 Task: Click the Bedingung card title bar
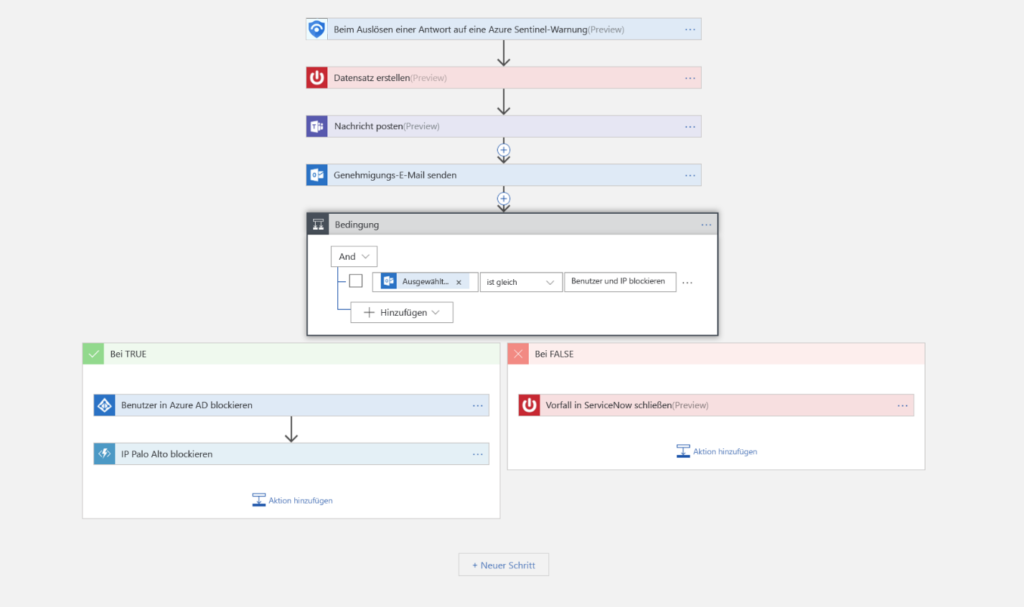coord(513,224)
